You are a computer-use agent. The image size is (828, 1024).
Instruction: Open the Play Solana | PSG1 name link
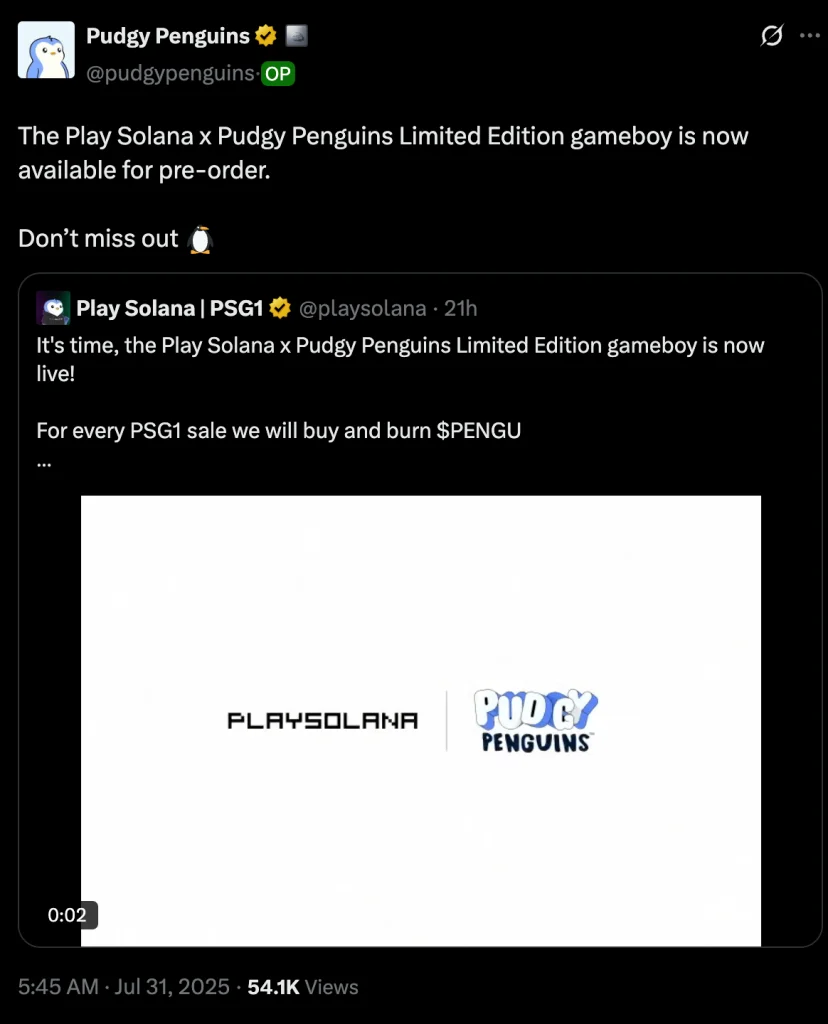pos(170,308)
